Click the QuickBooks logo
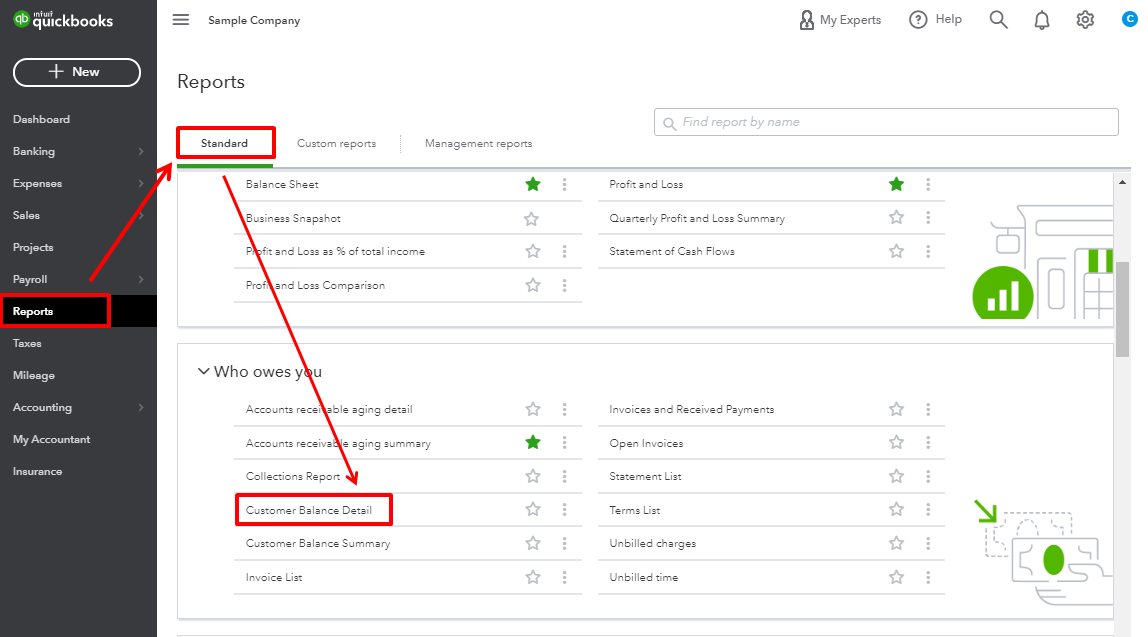Screen dimensions: 1148x637 click(x=64, y=20)
